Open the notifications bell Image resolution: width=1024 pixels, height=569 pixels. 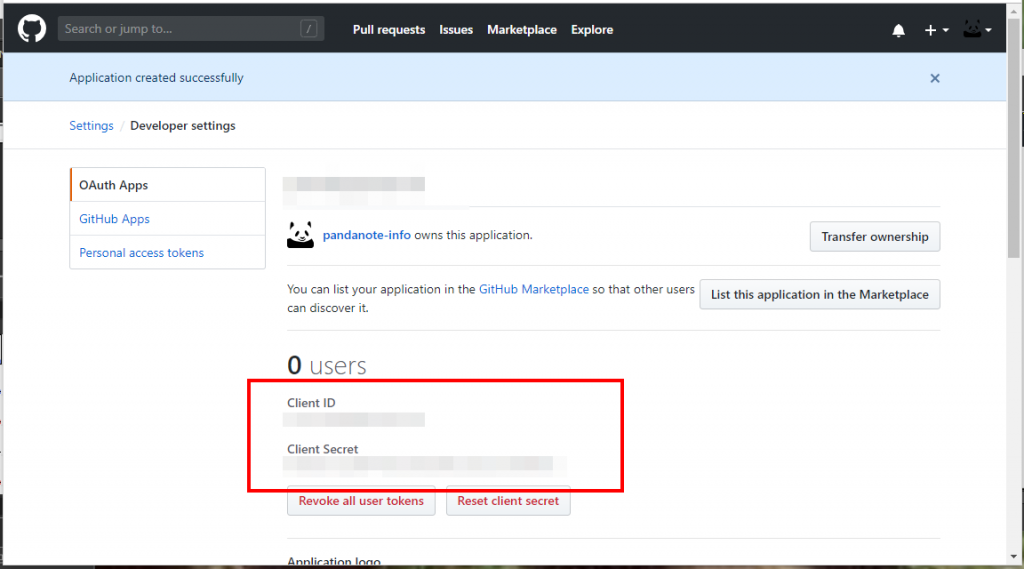click(899, 30)
